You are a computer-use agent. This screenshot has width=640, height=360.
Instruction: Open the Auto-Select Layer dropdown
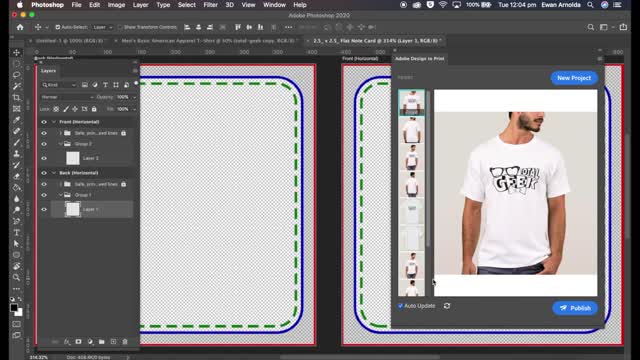(102, 27)
